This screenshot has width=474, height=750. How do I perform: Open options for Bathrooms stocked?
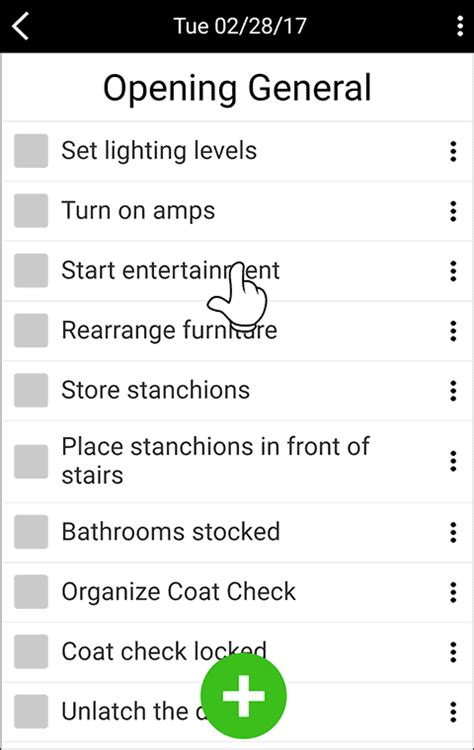pyautogui.click(x=453, y=532)
